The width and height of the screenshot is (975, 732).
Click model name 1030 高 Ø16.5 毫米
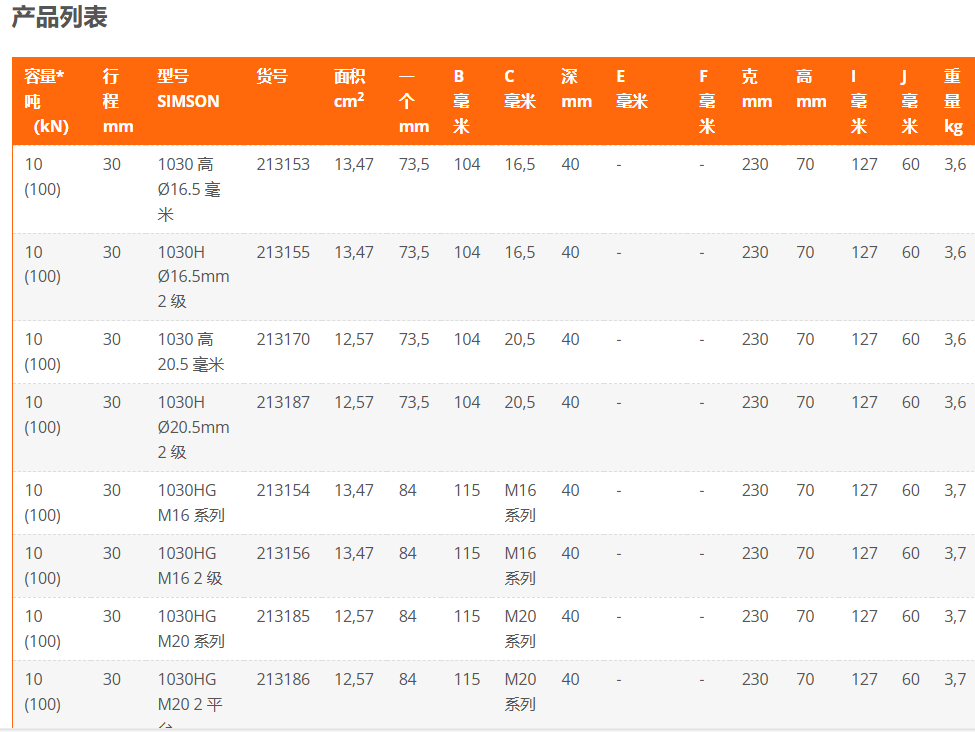pyautogui.click(x=189, y=189)
